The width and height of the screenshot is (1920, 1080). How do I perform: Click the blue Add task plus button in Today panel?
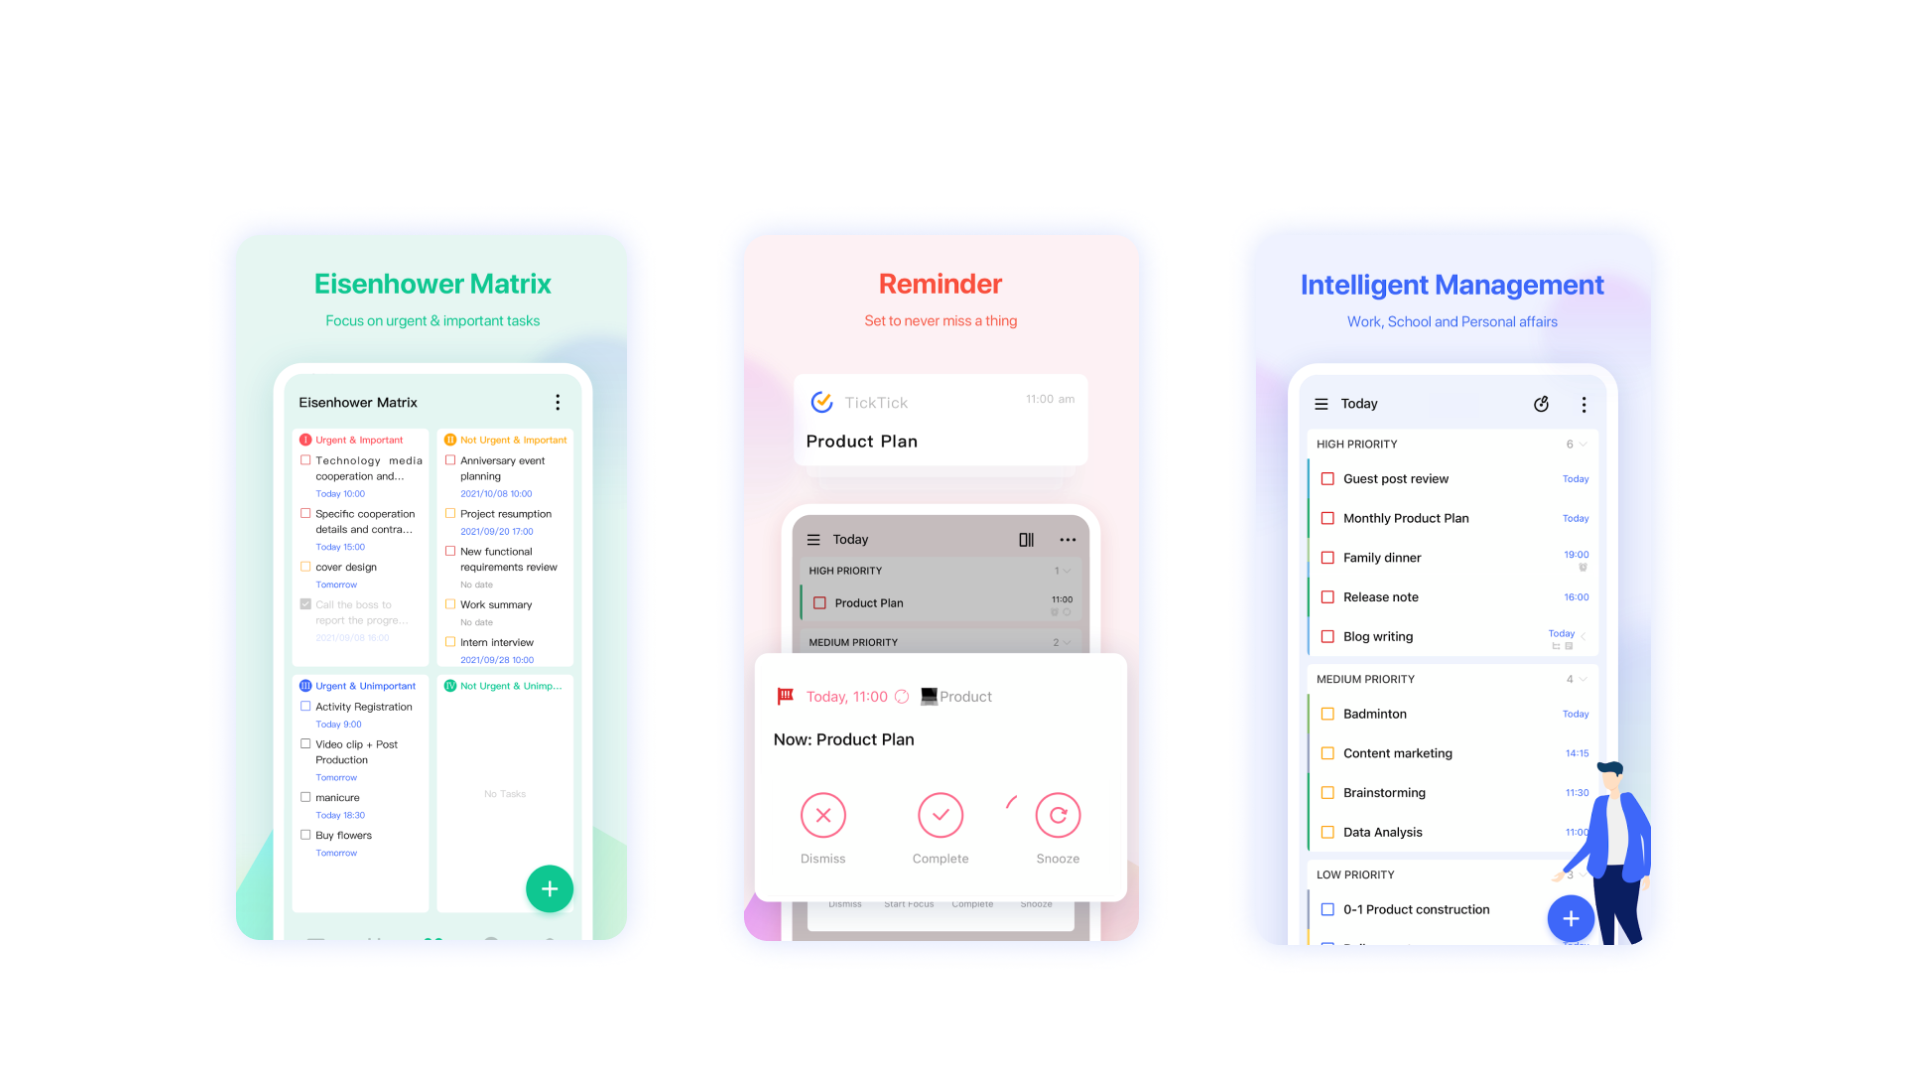click(1571, 918)
